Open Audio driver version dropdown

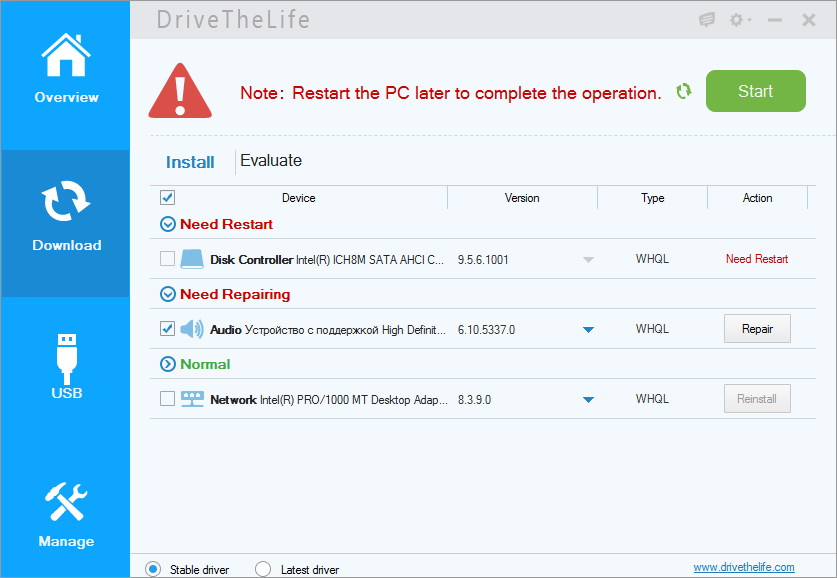(x=588, y=330)
